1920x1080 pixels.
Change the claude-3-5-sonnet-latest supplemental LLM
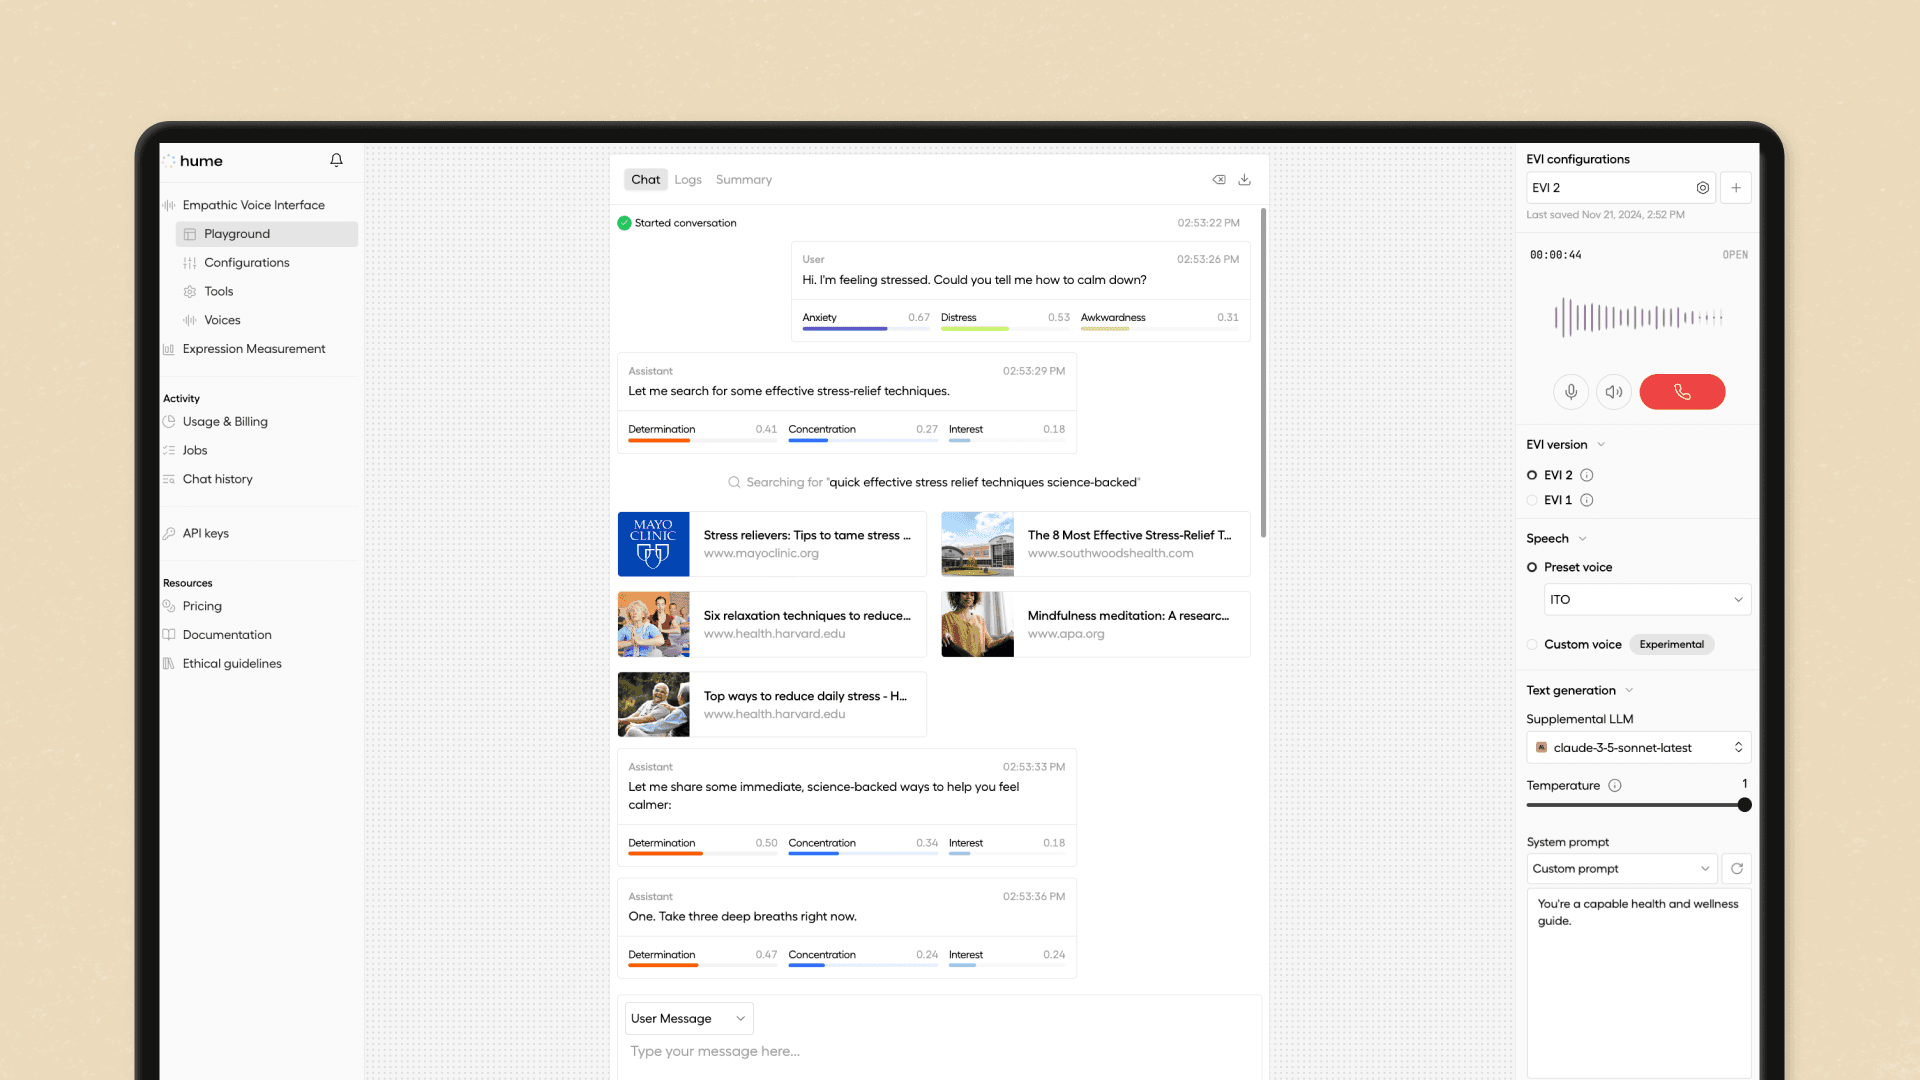(1638, 747)
